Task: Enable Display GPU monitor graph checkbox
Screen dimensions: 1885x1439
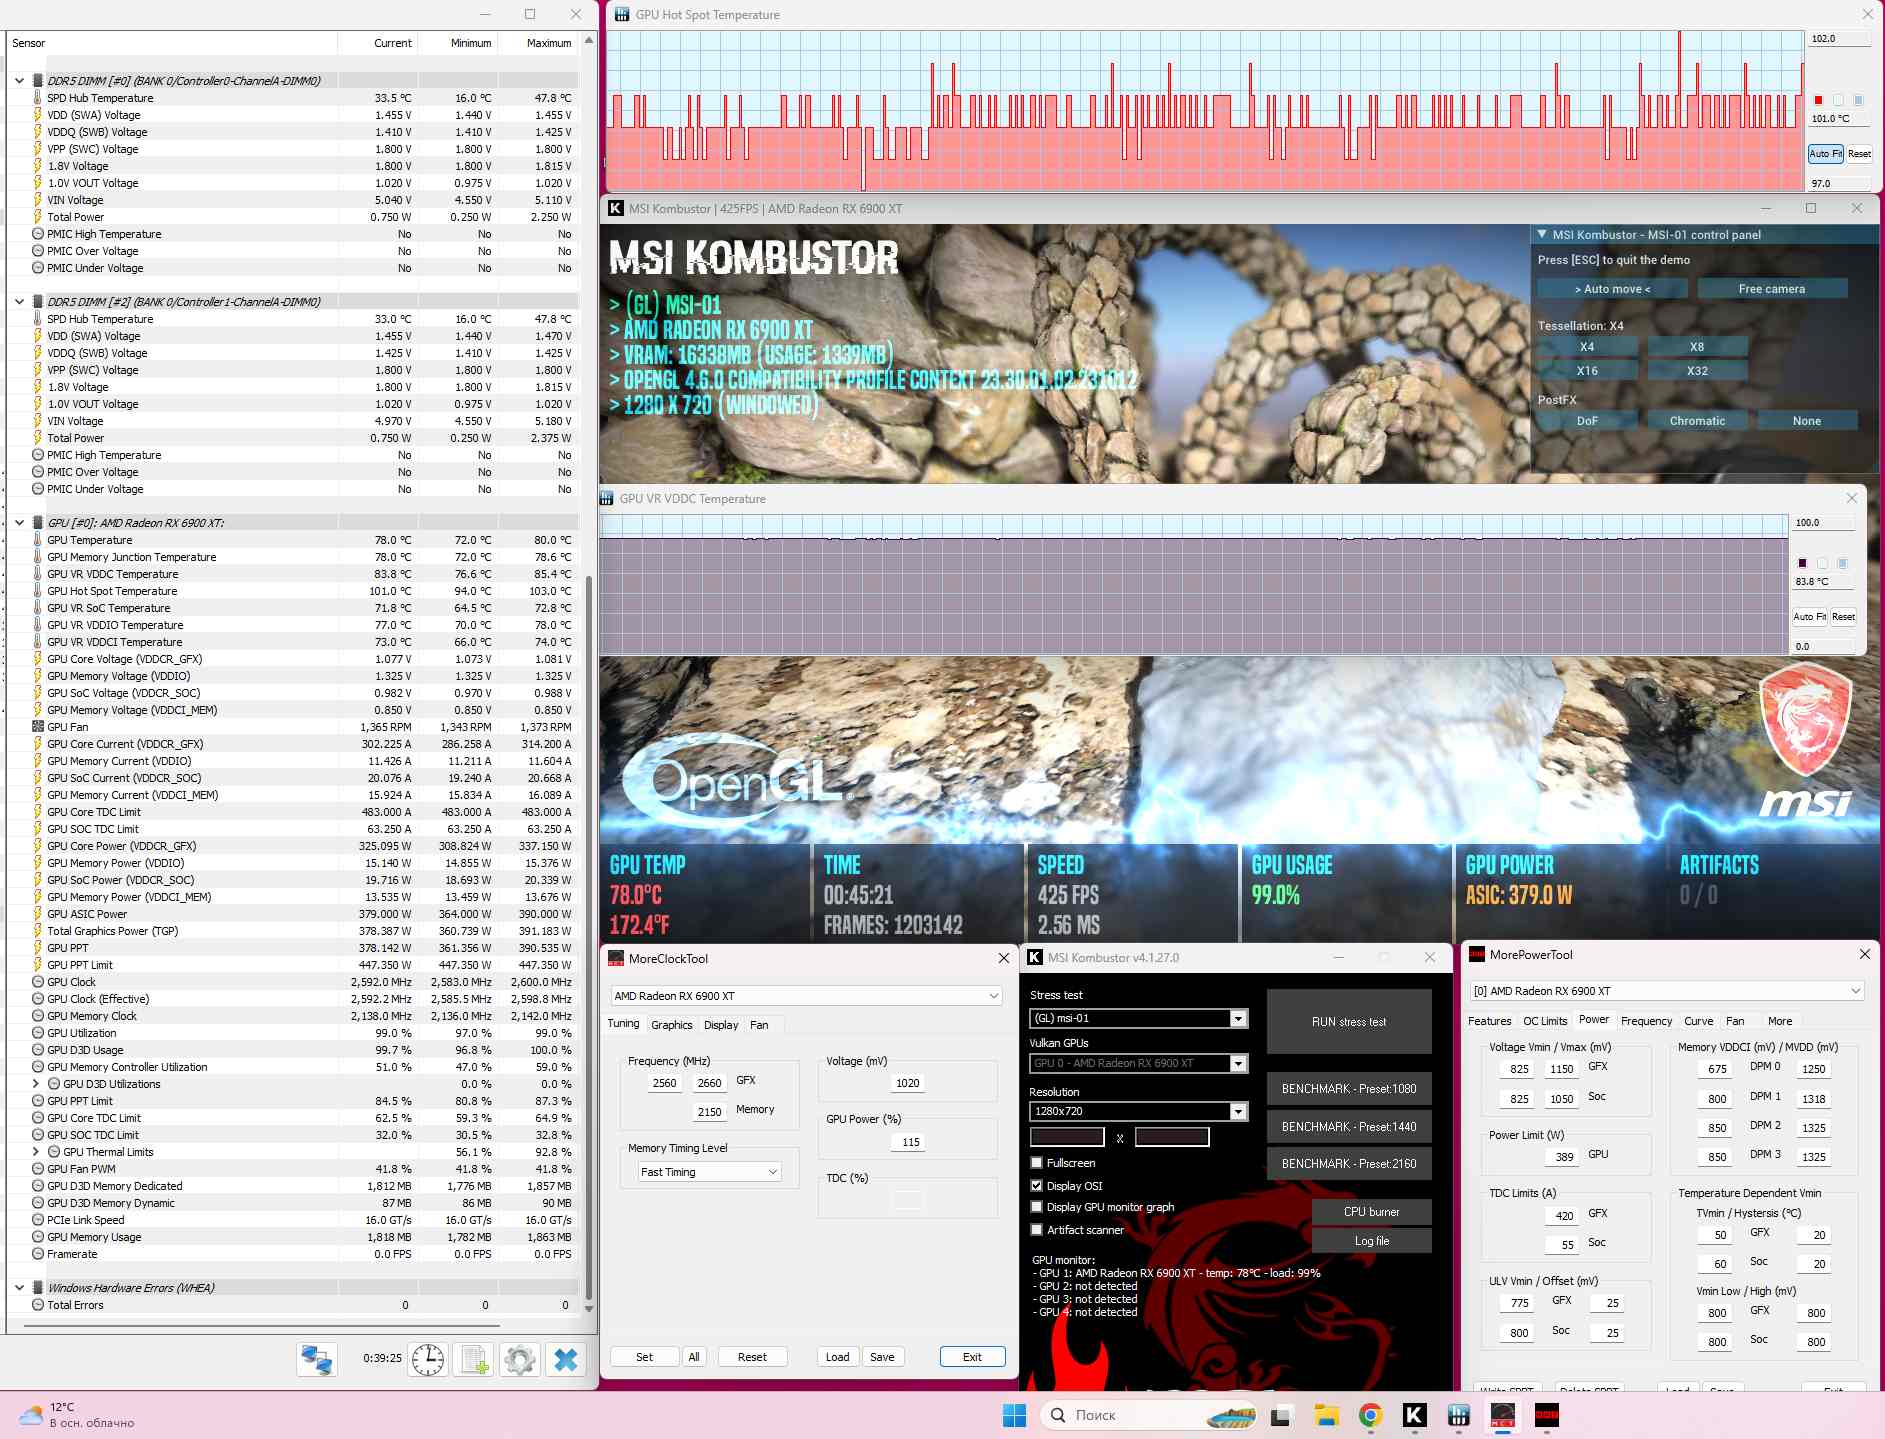Action: (1037, 1207)
